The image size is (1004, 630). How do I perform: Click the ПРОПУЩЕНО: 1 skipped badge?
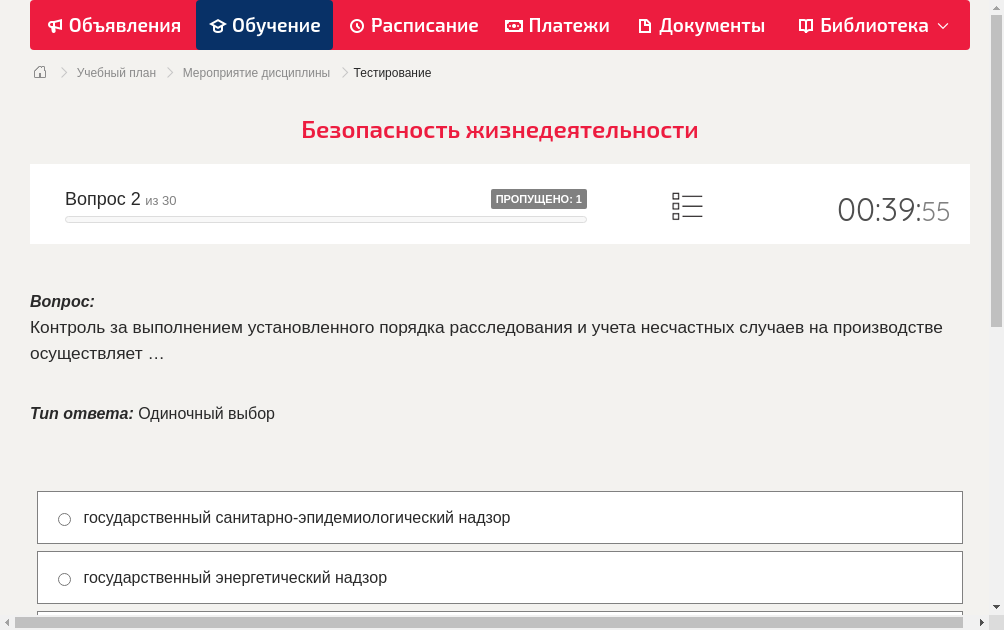[538, 199]
